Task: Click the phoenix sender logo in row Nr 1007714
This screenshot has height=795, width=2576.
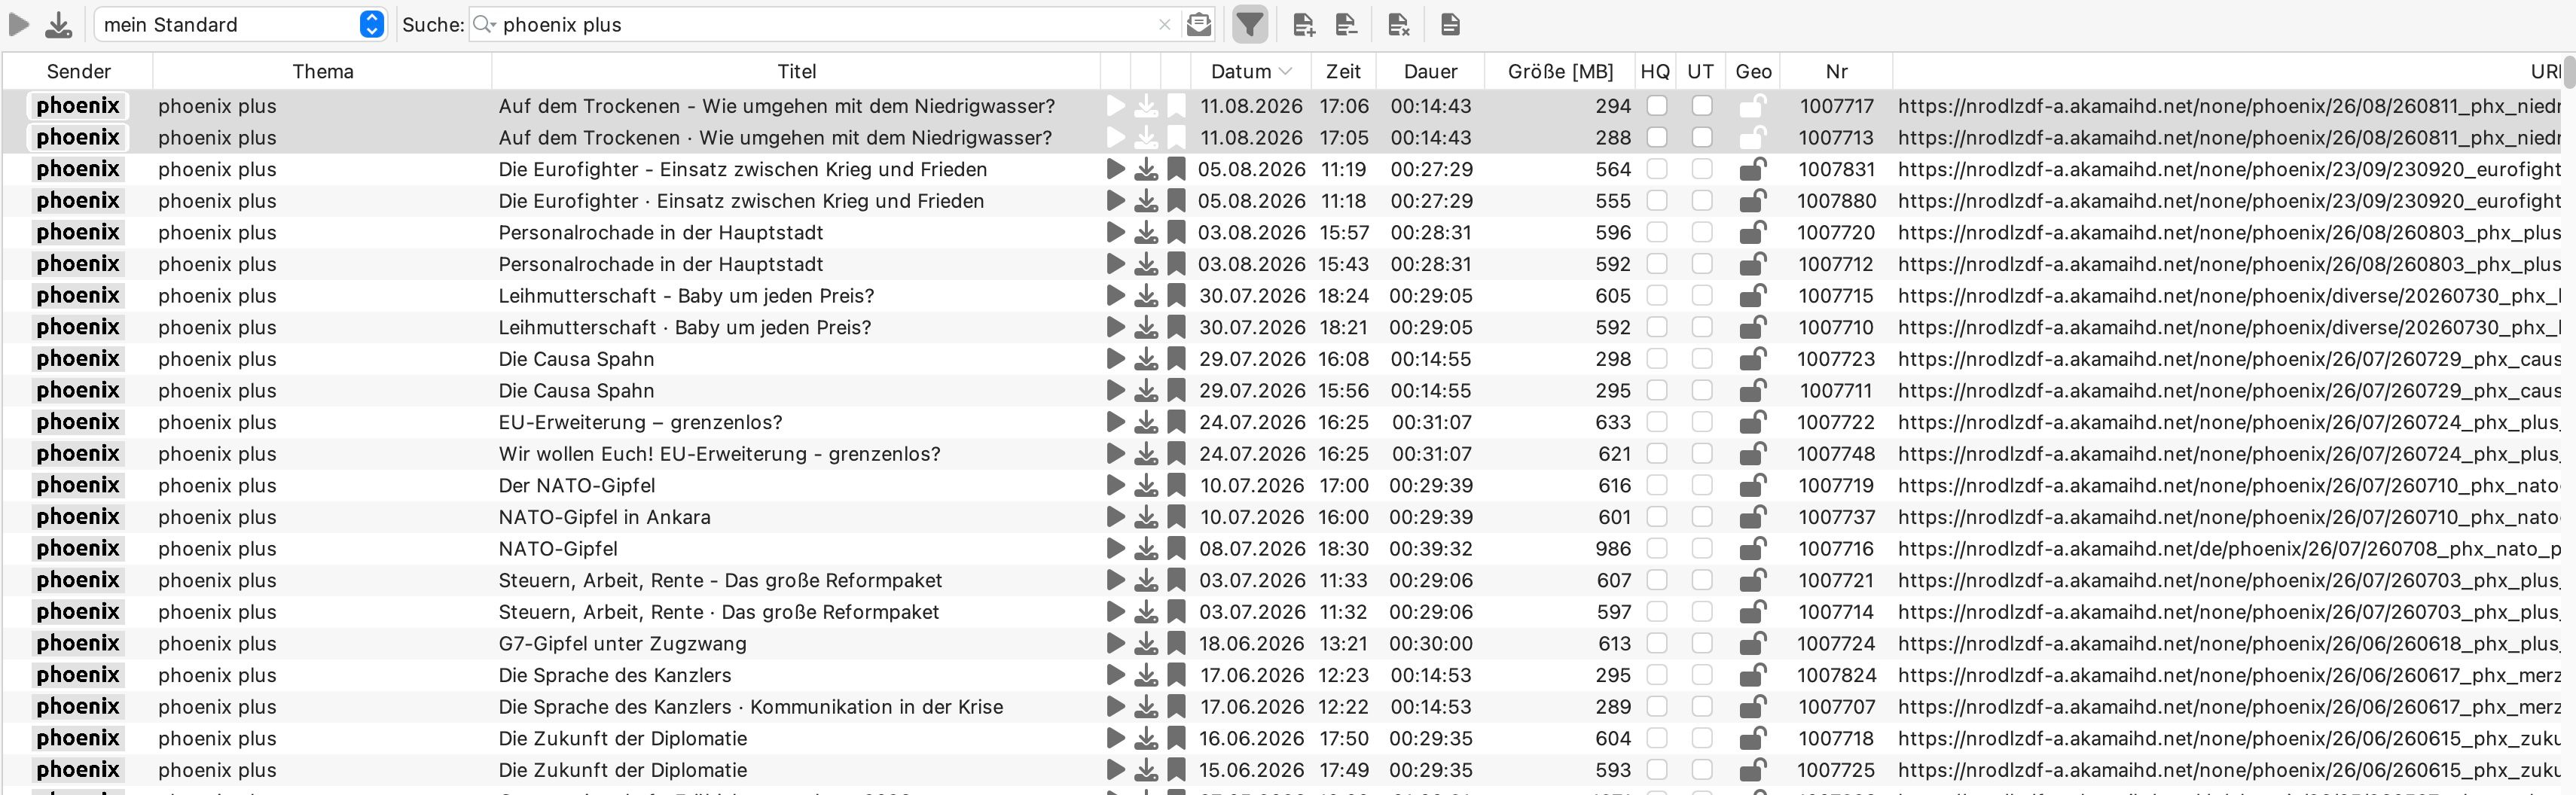Action: click(x=78, y=612)
